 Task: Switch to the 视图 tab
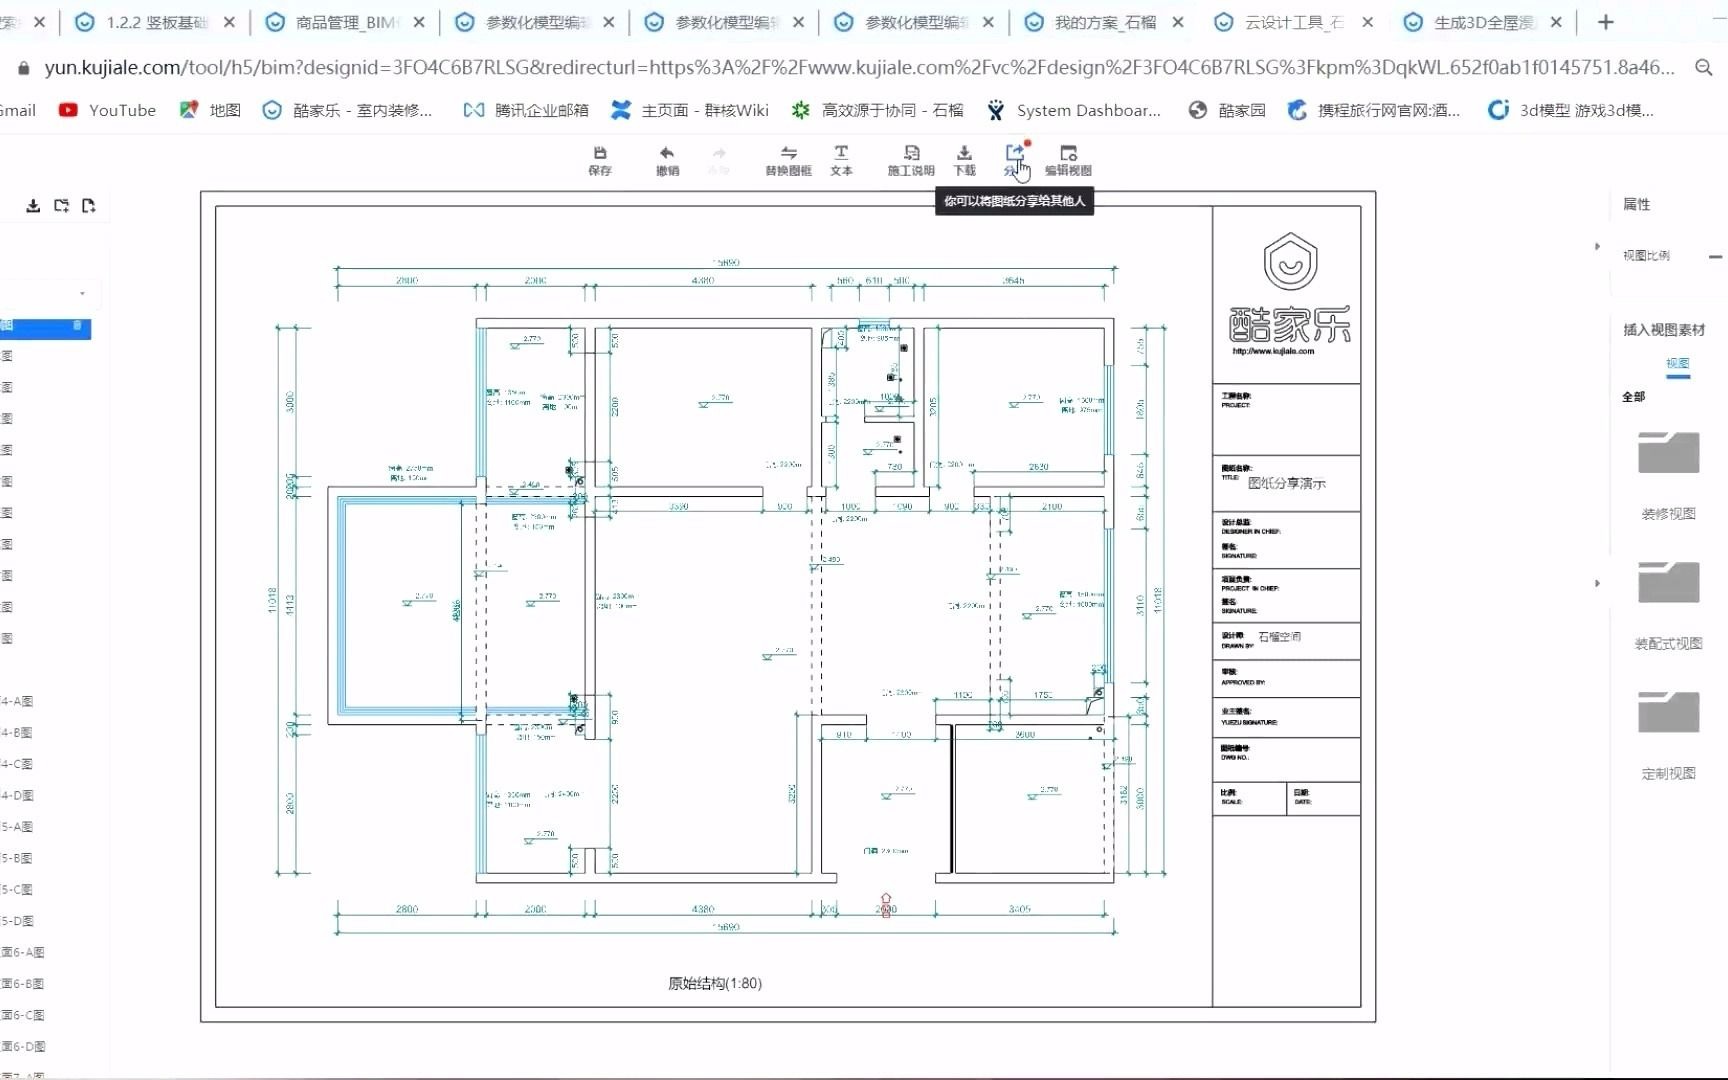pyautogui.click(x=1677, y=364)
